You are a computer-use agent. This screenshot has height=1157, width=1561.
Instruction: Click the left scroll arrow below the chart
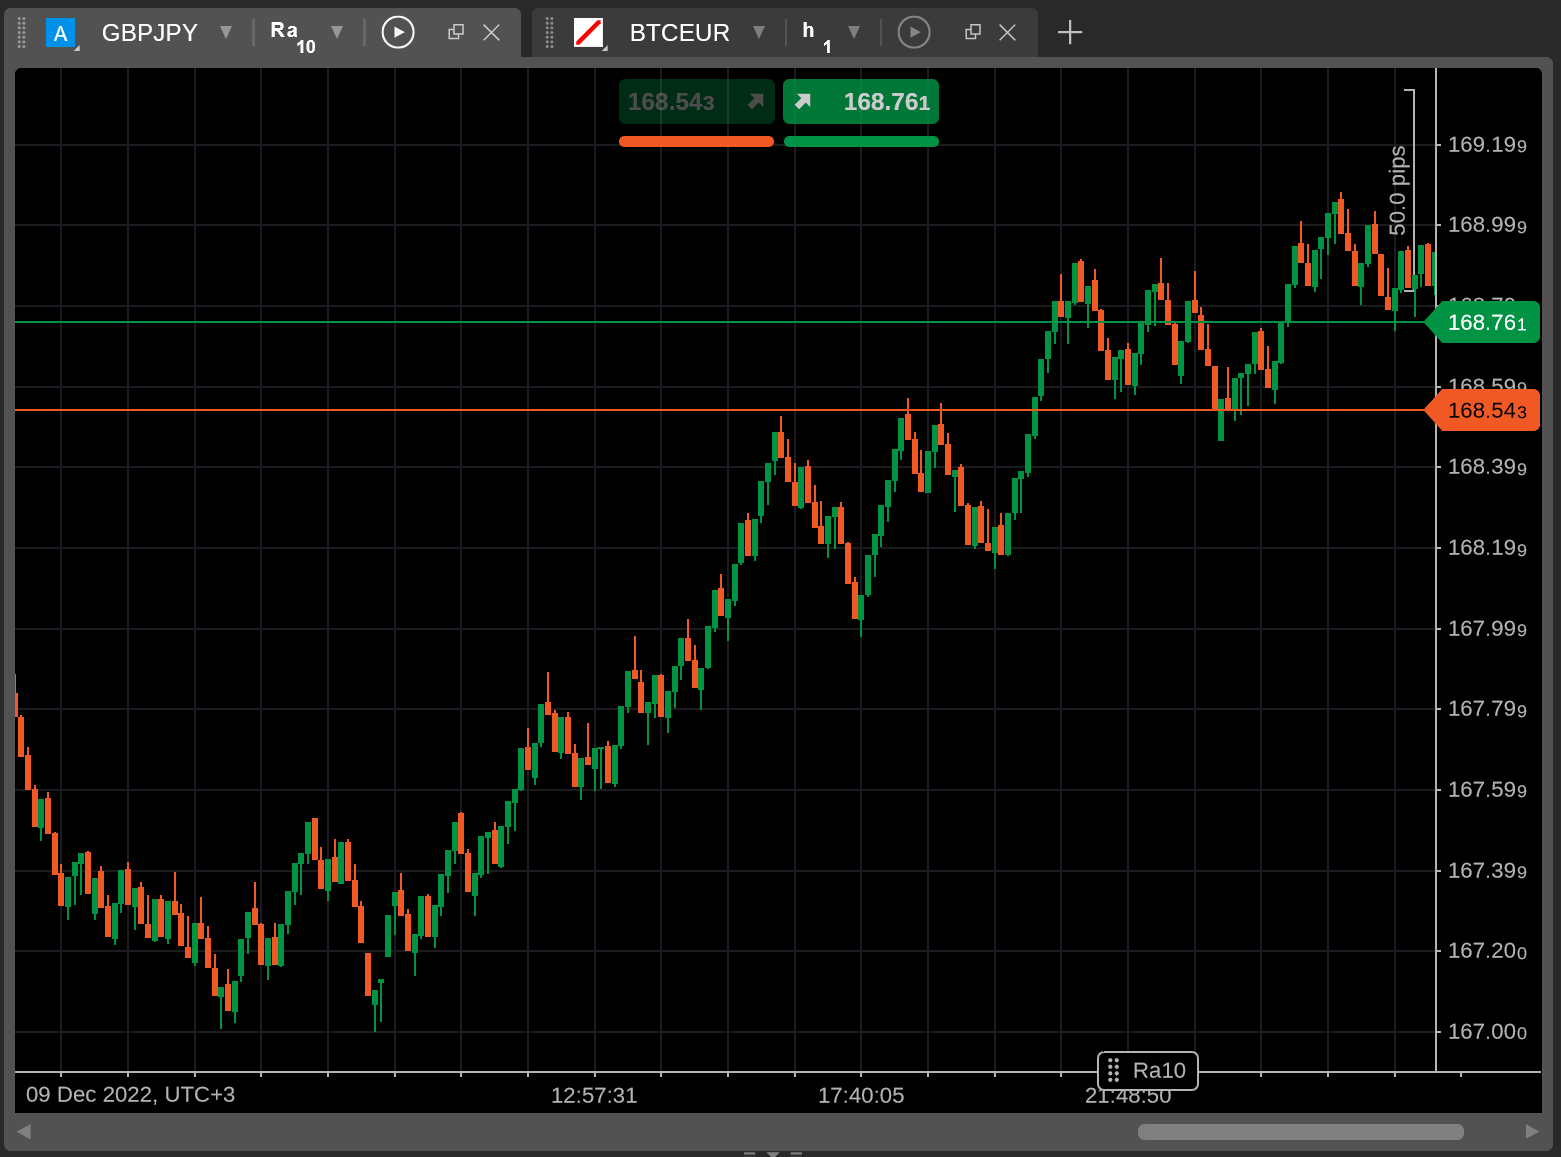23,1132
